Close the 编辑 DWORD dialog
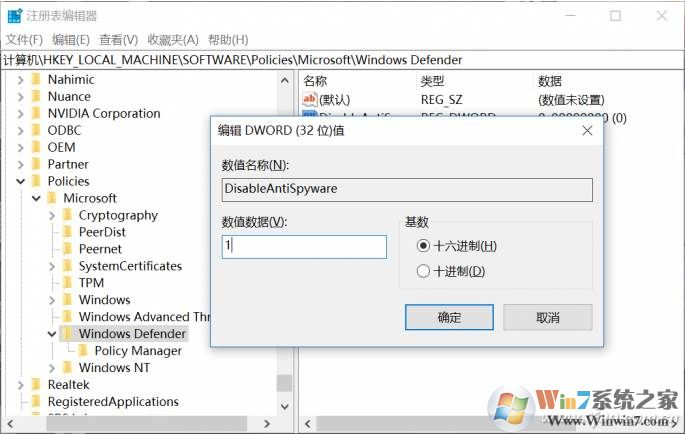The height and width of the screenshot is (435, 685). [x=588, y=131]
